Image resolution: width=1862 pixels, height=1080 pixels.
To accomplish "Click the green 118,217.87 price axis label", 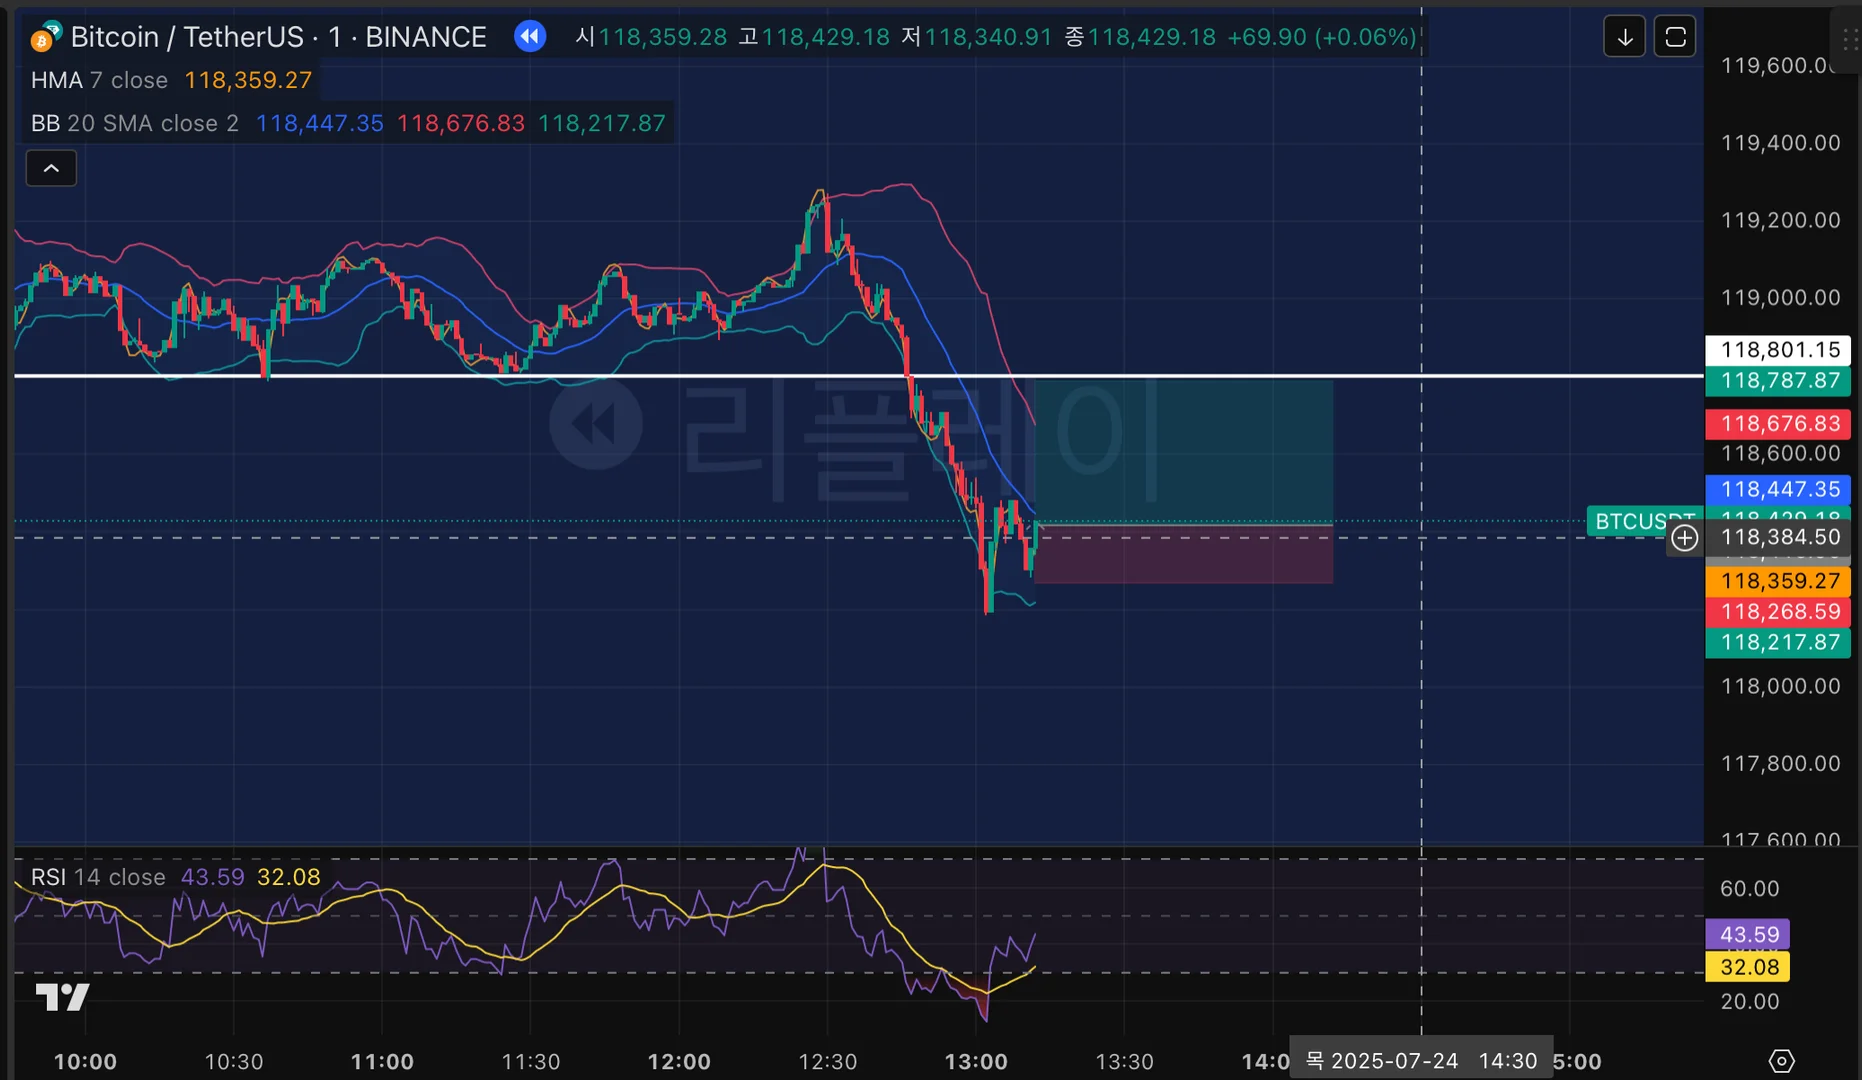I will pyautogui.click(x=1779, y=643).
